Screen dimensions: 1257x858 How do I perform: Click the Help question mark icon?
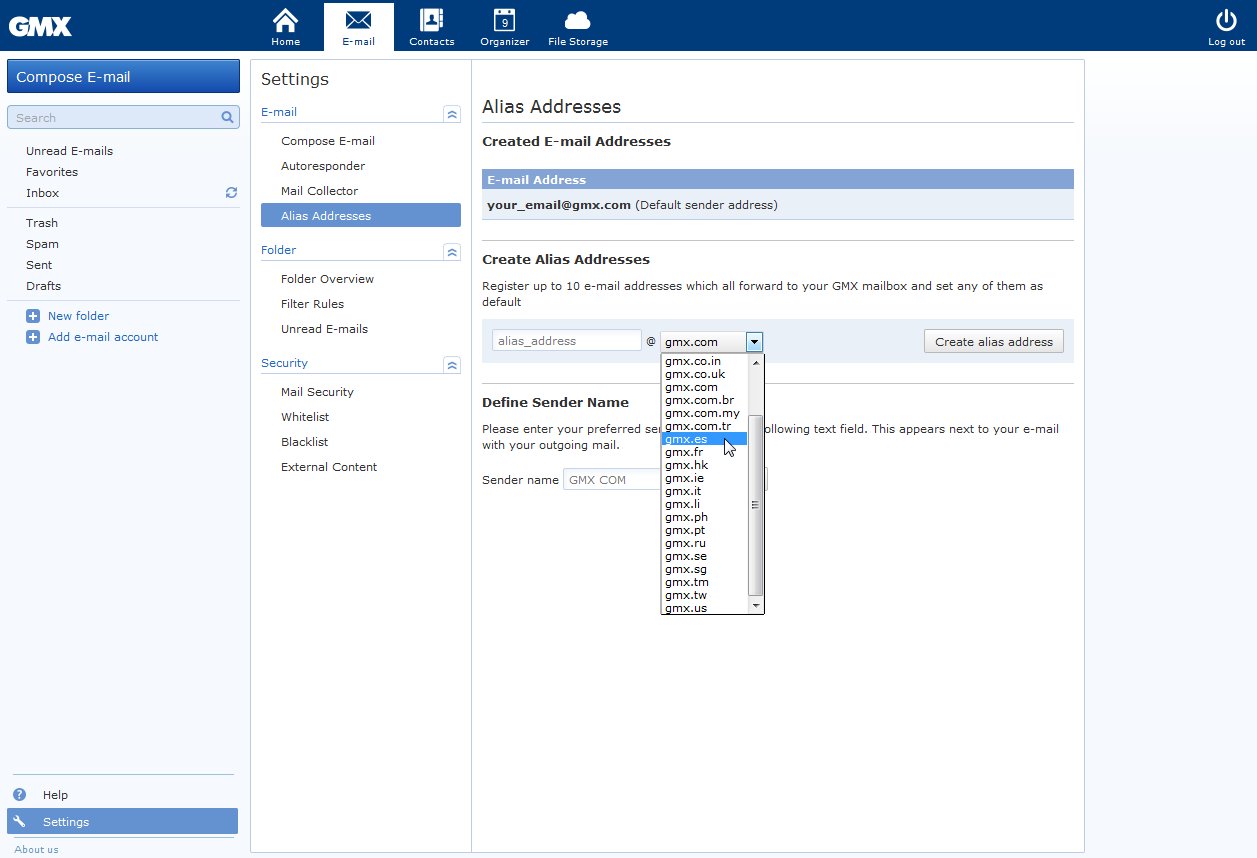[x=19, y=794]
